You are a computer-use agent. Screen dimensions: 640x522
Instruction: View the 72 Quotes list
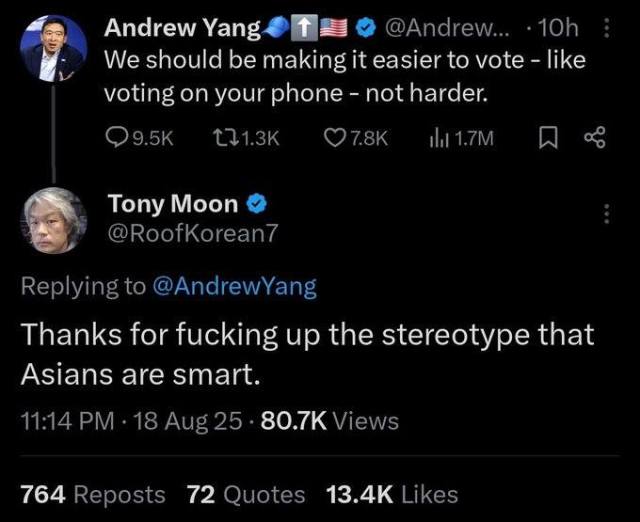point(246,494)
